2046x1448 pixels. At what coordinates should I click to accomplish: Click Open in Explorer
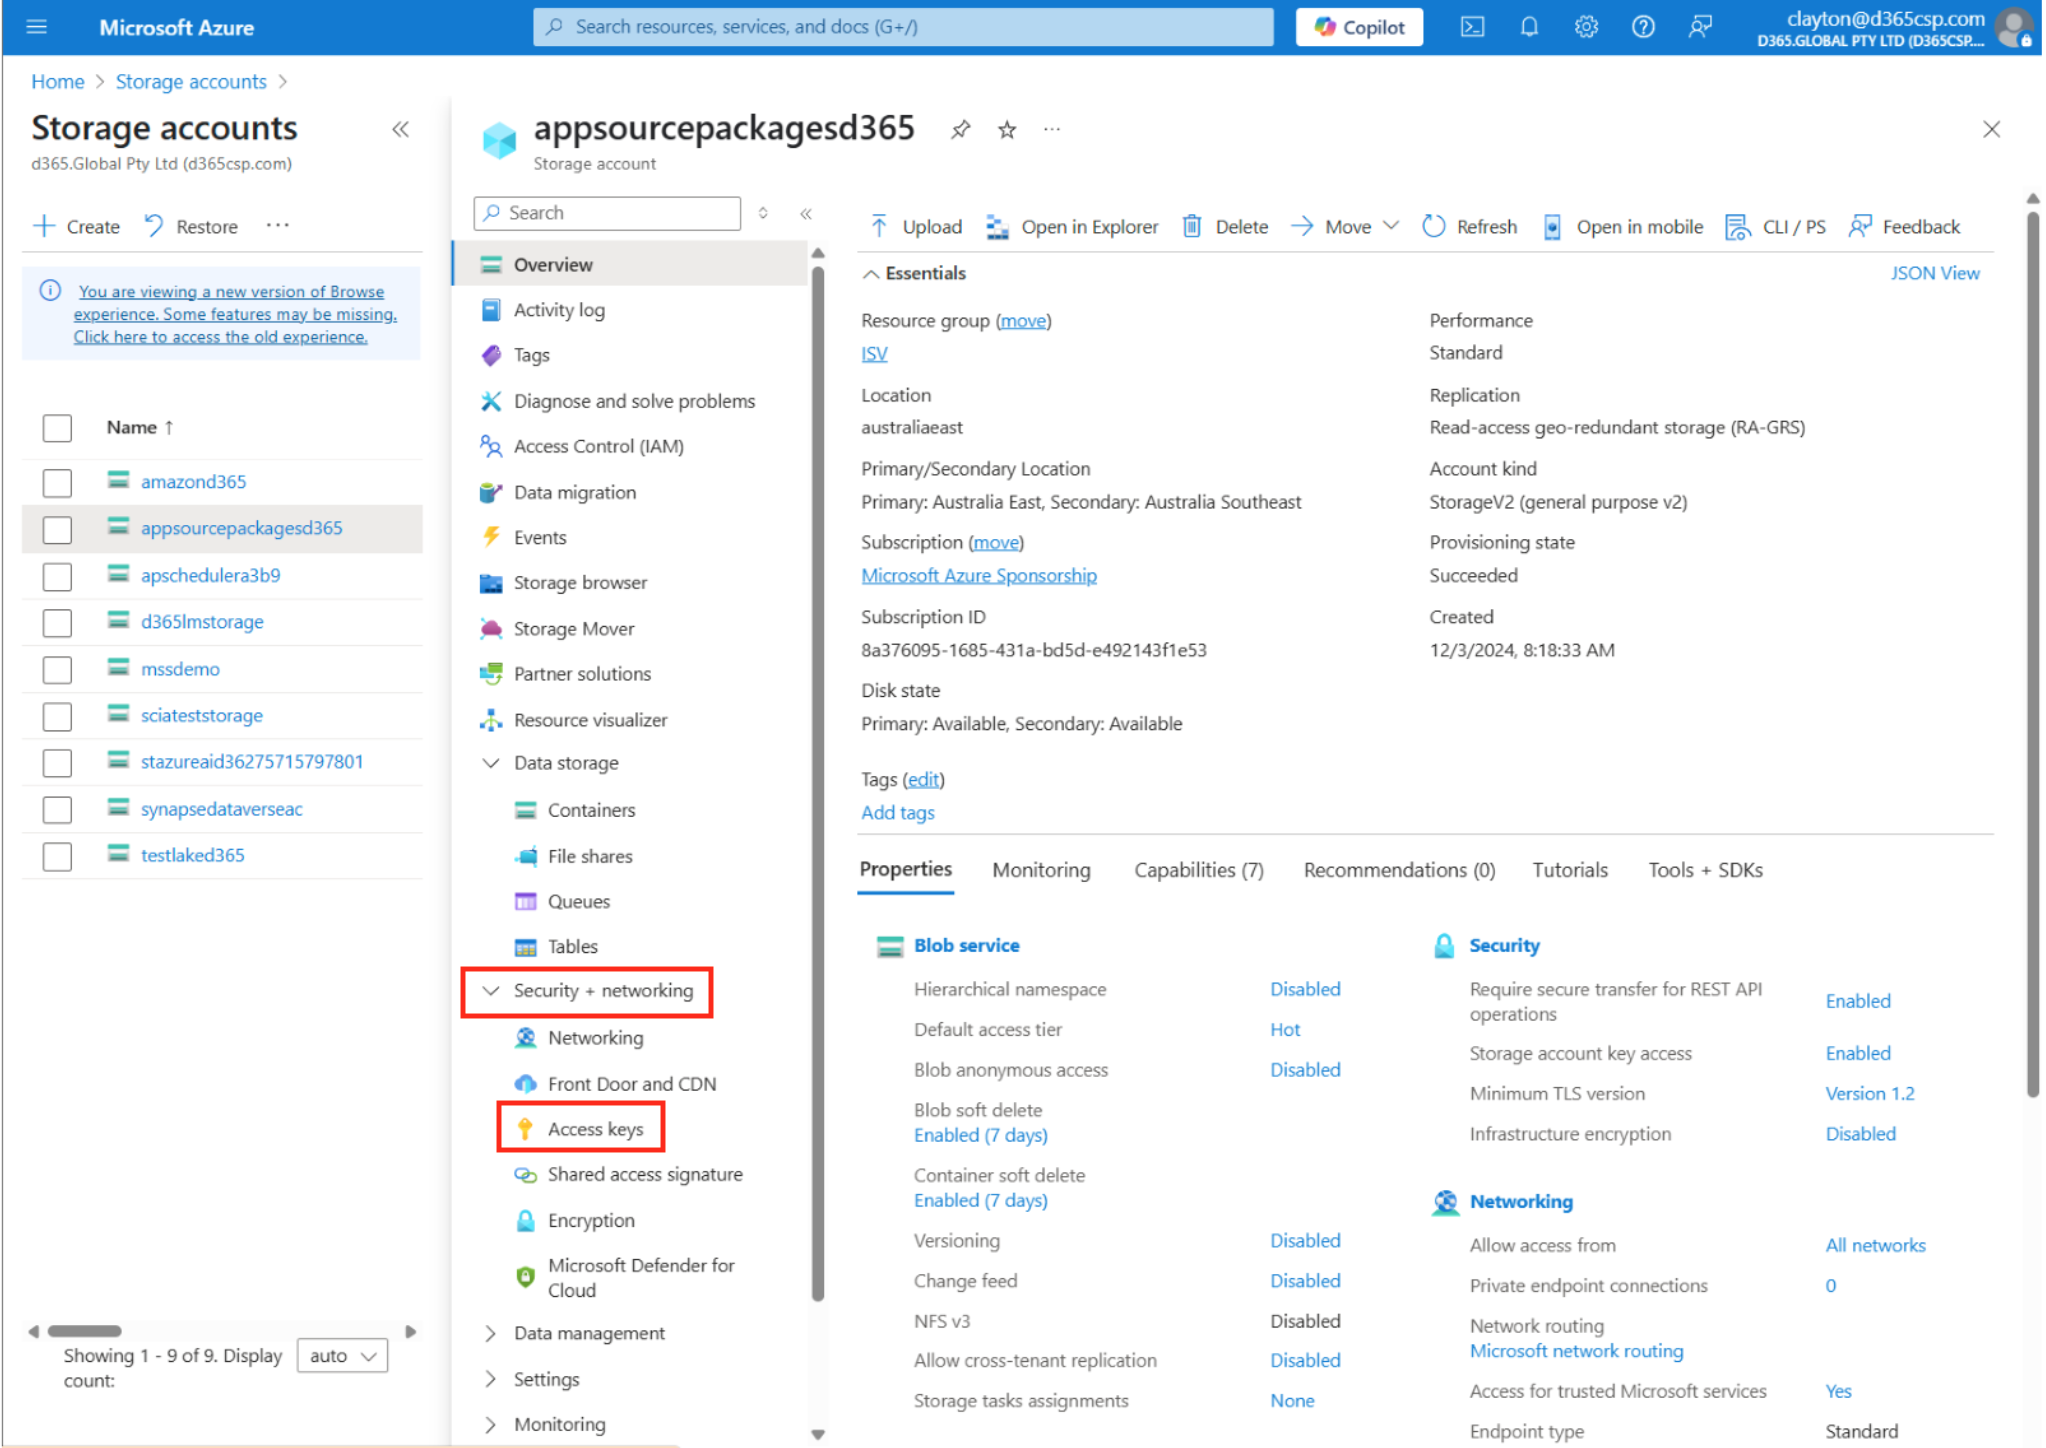[1072, 227]
